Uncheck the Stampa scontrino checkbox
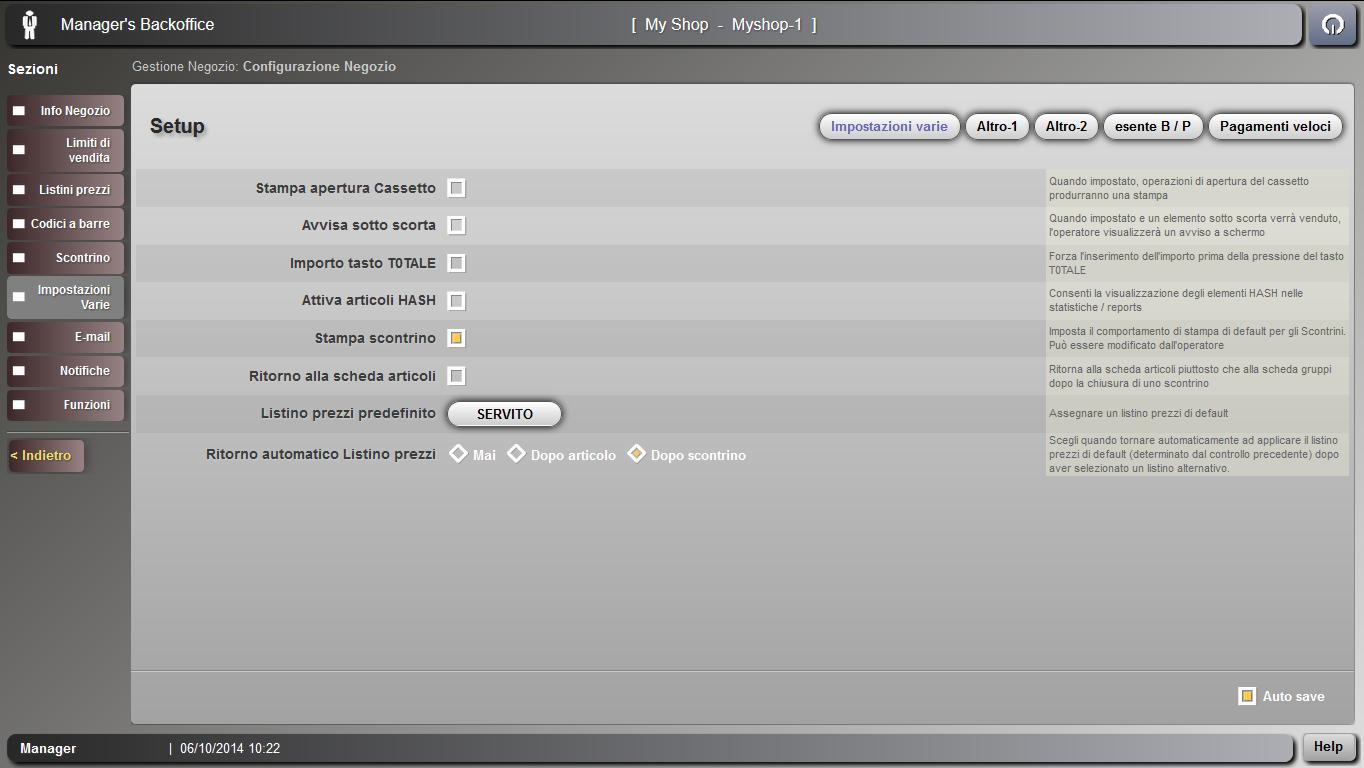 456,338
